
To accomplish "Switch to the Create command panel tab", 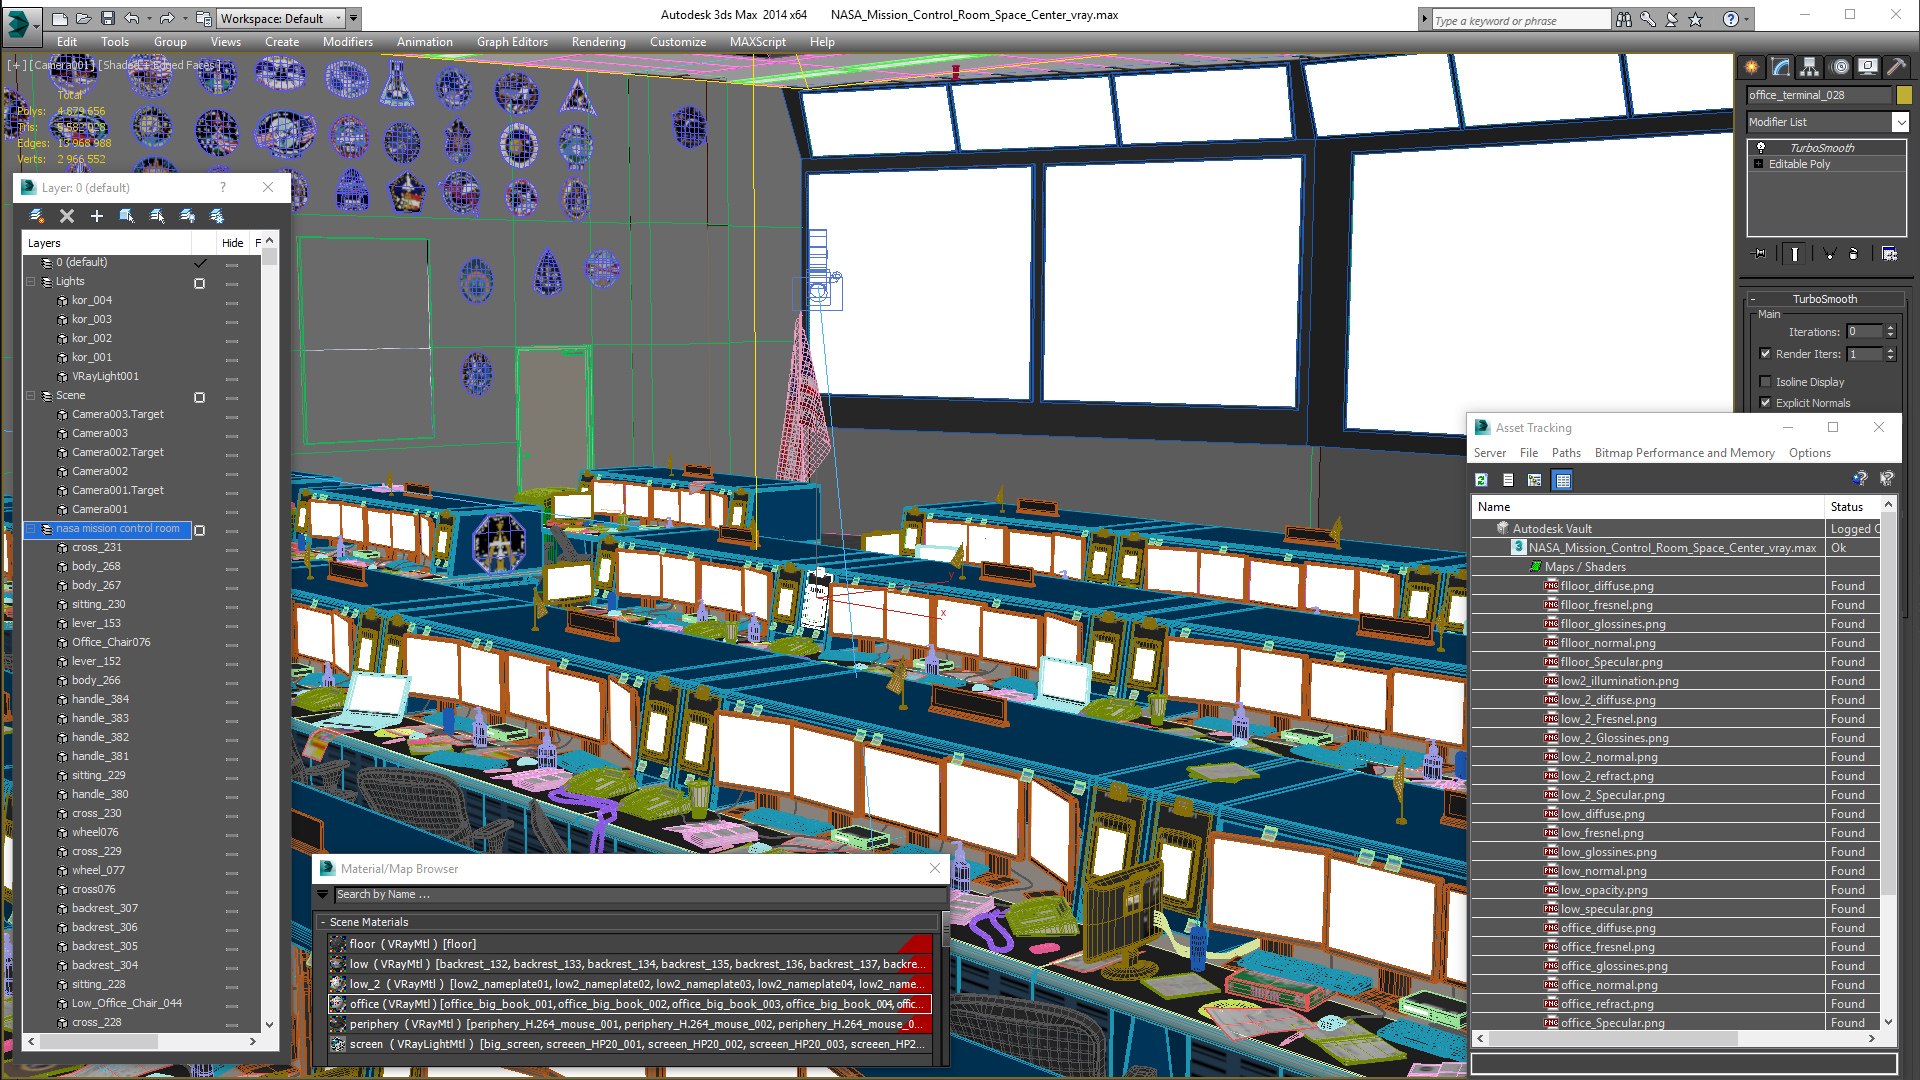I will 1752,67.
